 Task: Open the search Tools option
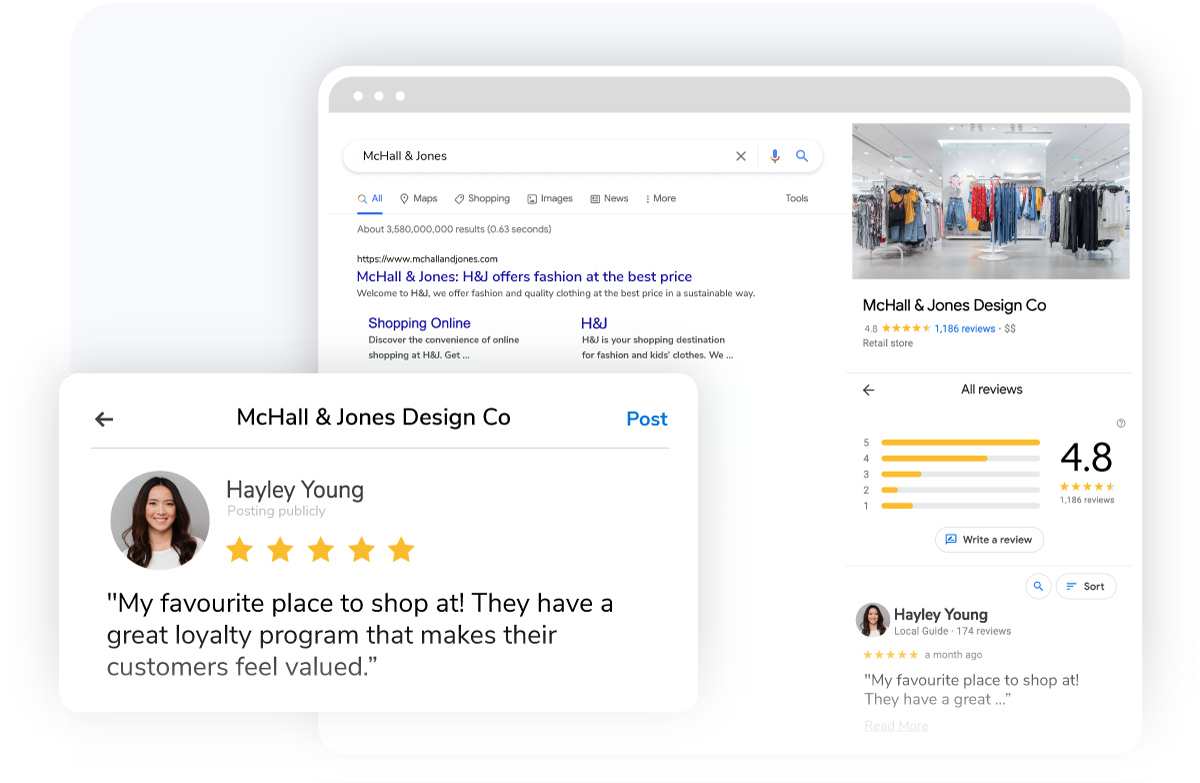[x=797, y=198]
